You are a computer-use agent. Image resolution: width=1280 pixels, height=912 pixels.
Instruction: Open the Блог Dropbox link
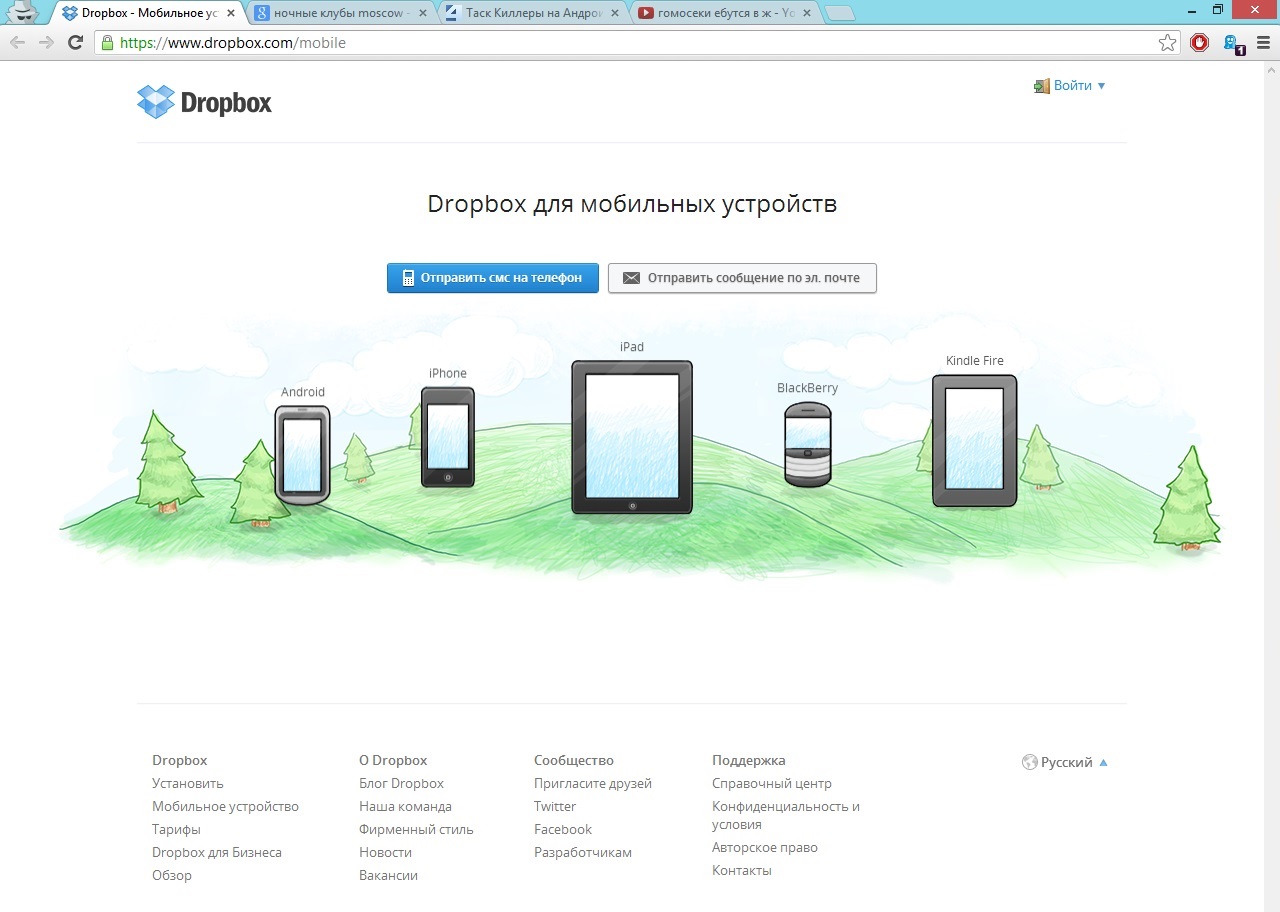[401, 783]
